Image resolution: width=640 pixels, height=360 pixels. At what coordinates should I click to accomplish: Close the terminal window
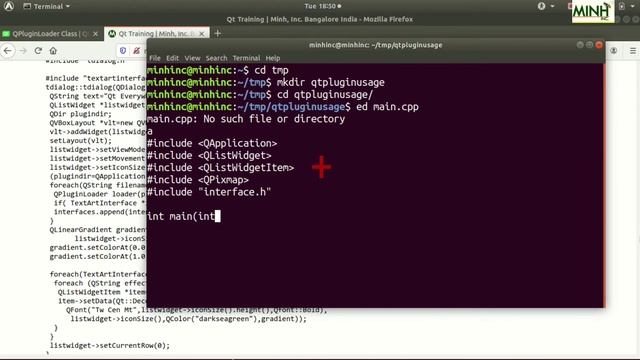[x=599, y=45]
